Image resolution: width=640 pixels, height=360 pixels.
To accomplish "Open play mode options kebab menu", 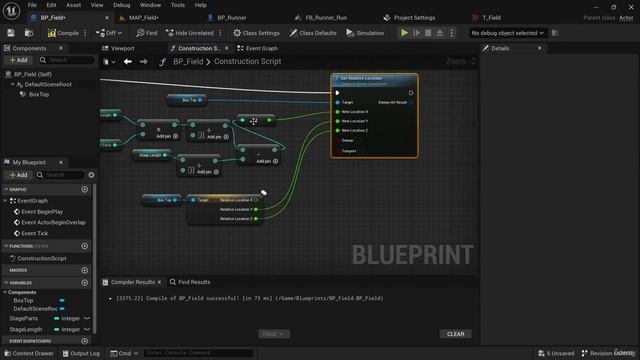I will click(x=451, y=33).
